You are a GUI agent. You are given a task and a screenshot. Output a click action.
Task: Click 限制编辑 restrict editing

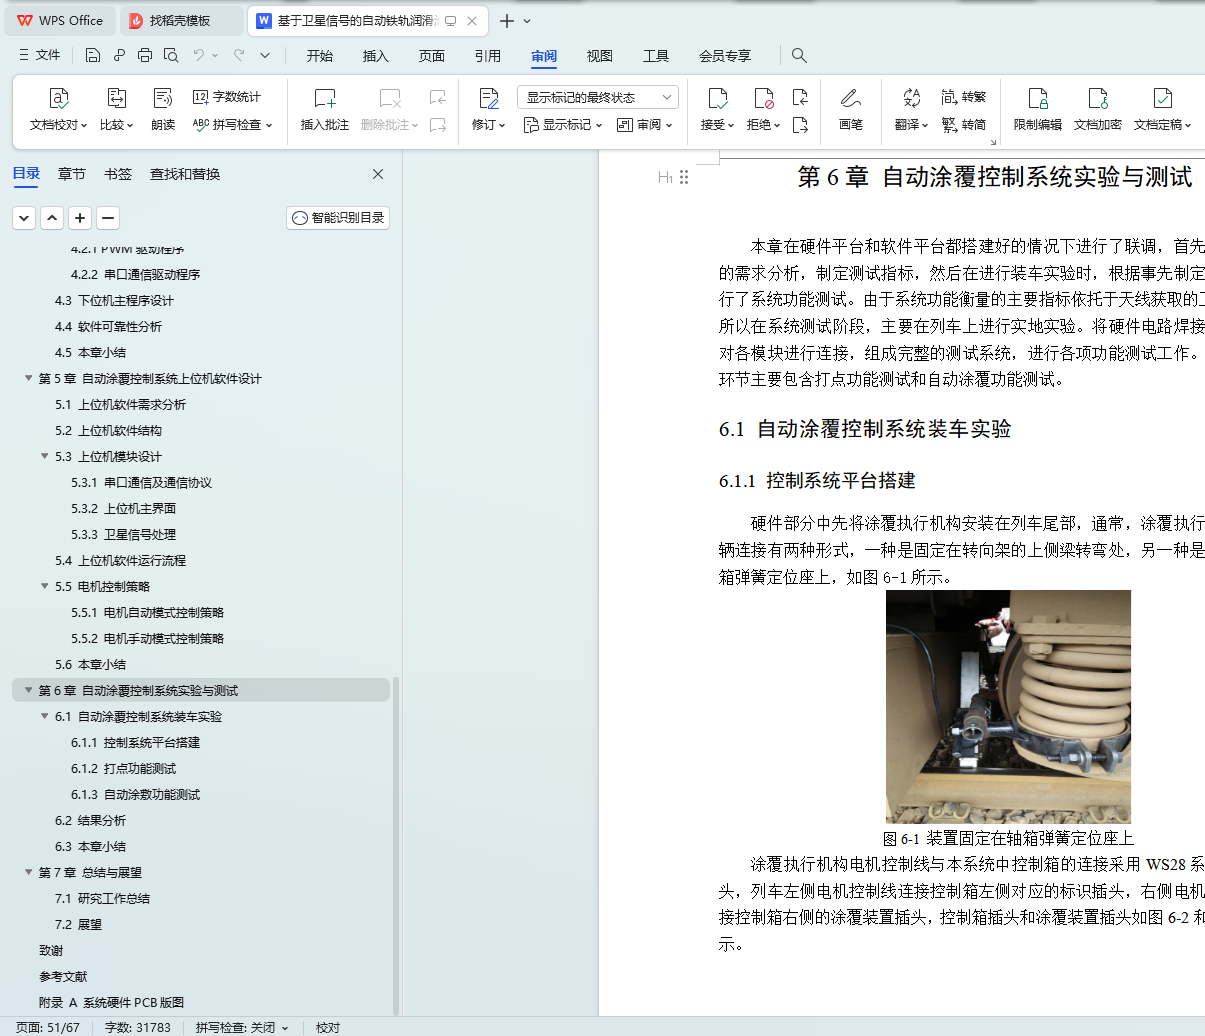point(1038,109)
